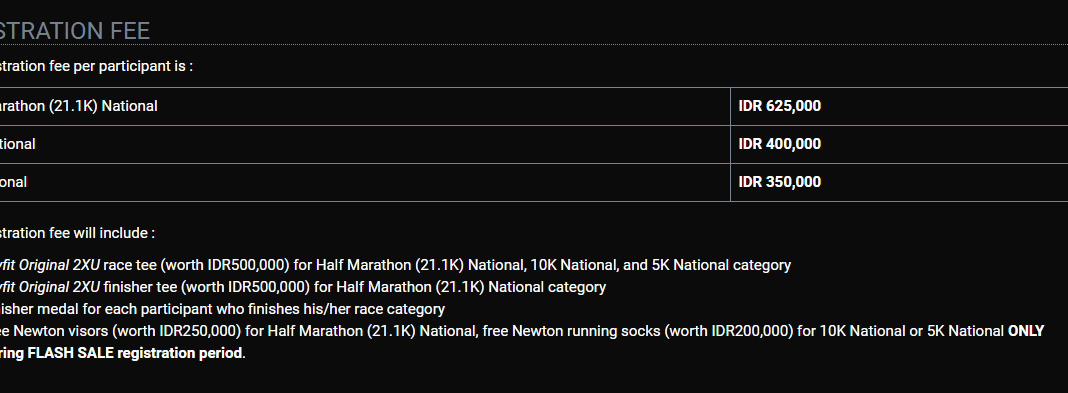Screen dimensions: 1068x393
Task: Click the 'fee will include' sentence
Action: click(77, 233)
